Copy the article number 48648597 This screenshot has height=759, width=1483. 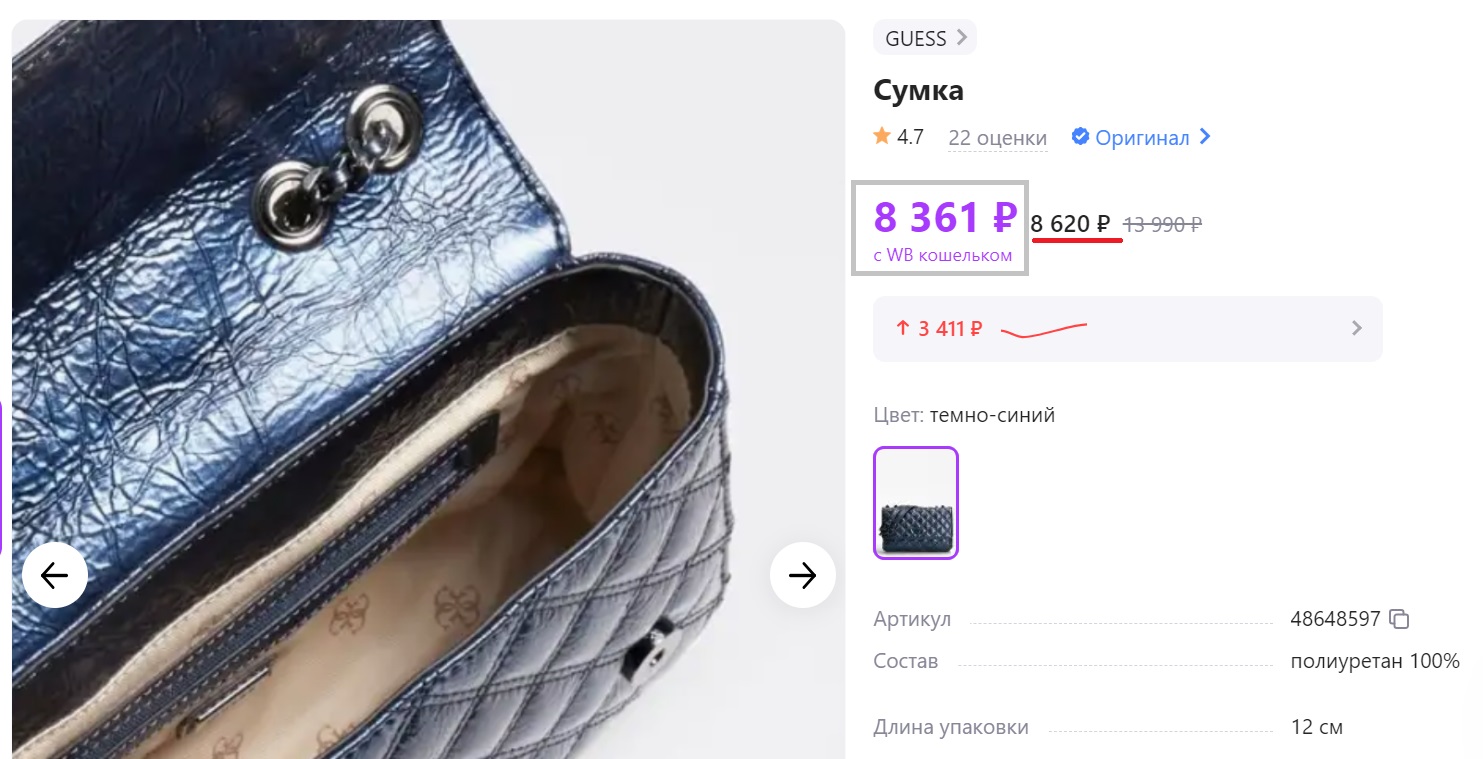pos(1400,619)
